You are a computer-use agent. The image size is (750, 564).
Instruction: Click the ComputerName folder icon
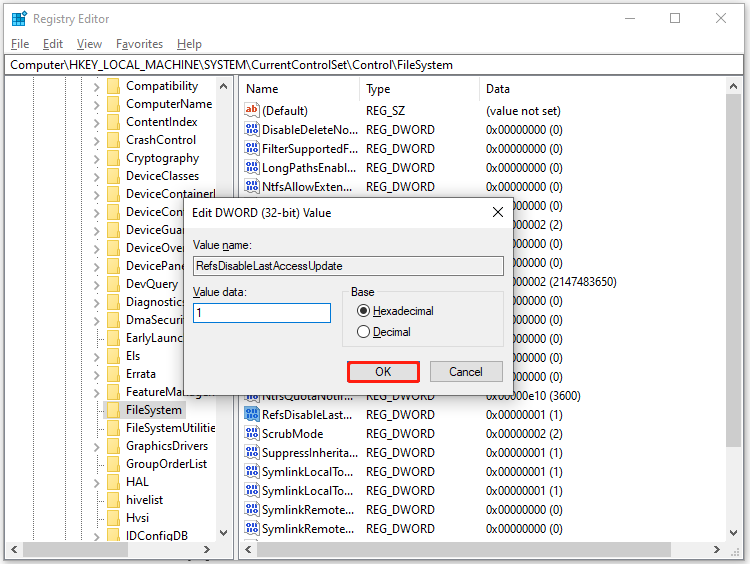click(x=113, y=104)
